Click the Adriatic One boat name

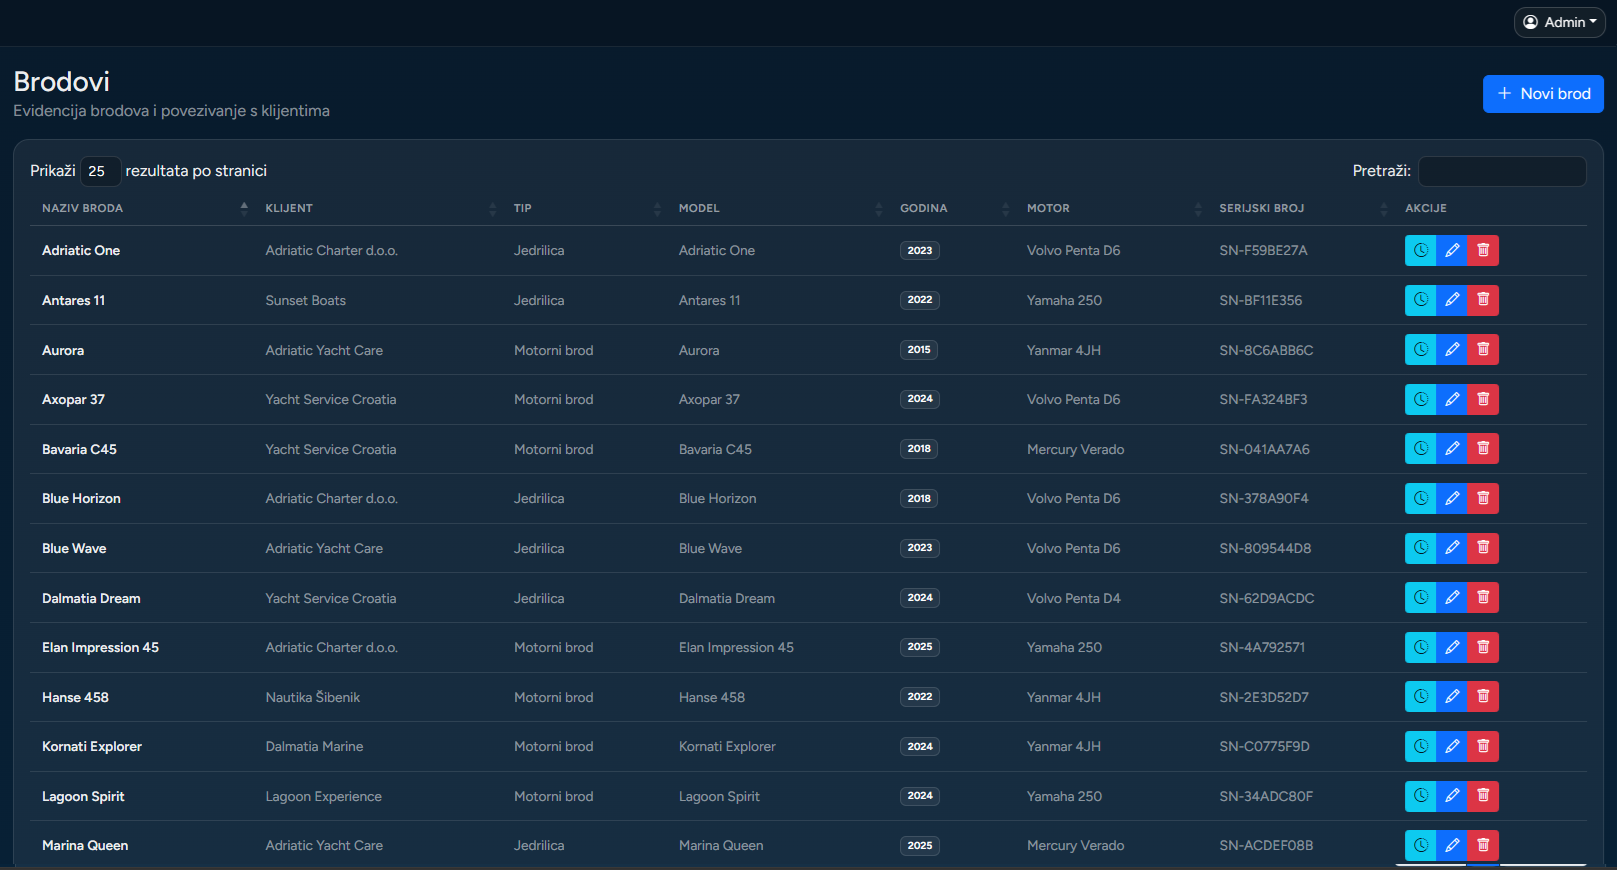[81, 251]
